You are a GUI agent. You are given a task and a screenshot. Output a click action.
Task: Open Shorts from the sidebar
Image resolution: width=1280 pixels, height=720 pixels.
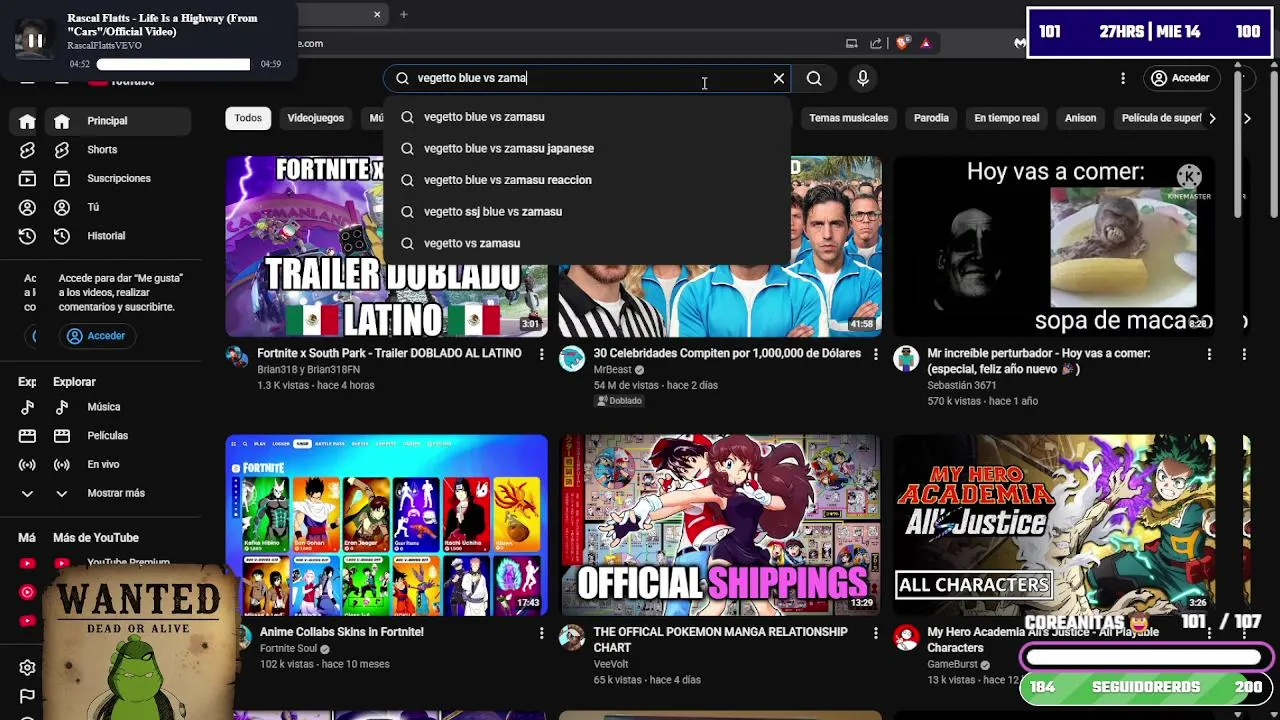pyautogui.click(x=118, y=150)
